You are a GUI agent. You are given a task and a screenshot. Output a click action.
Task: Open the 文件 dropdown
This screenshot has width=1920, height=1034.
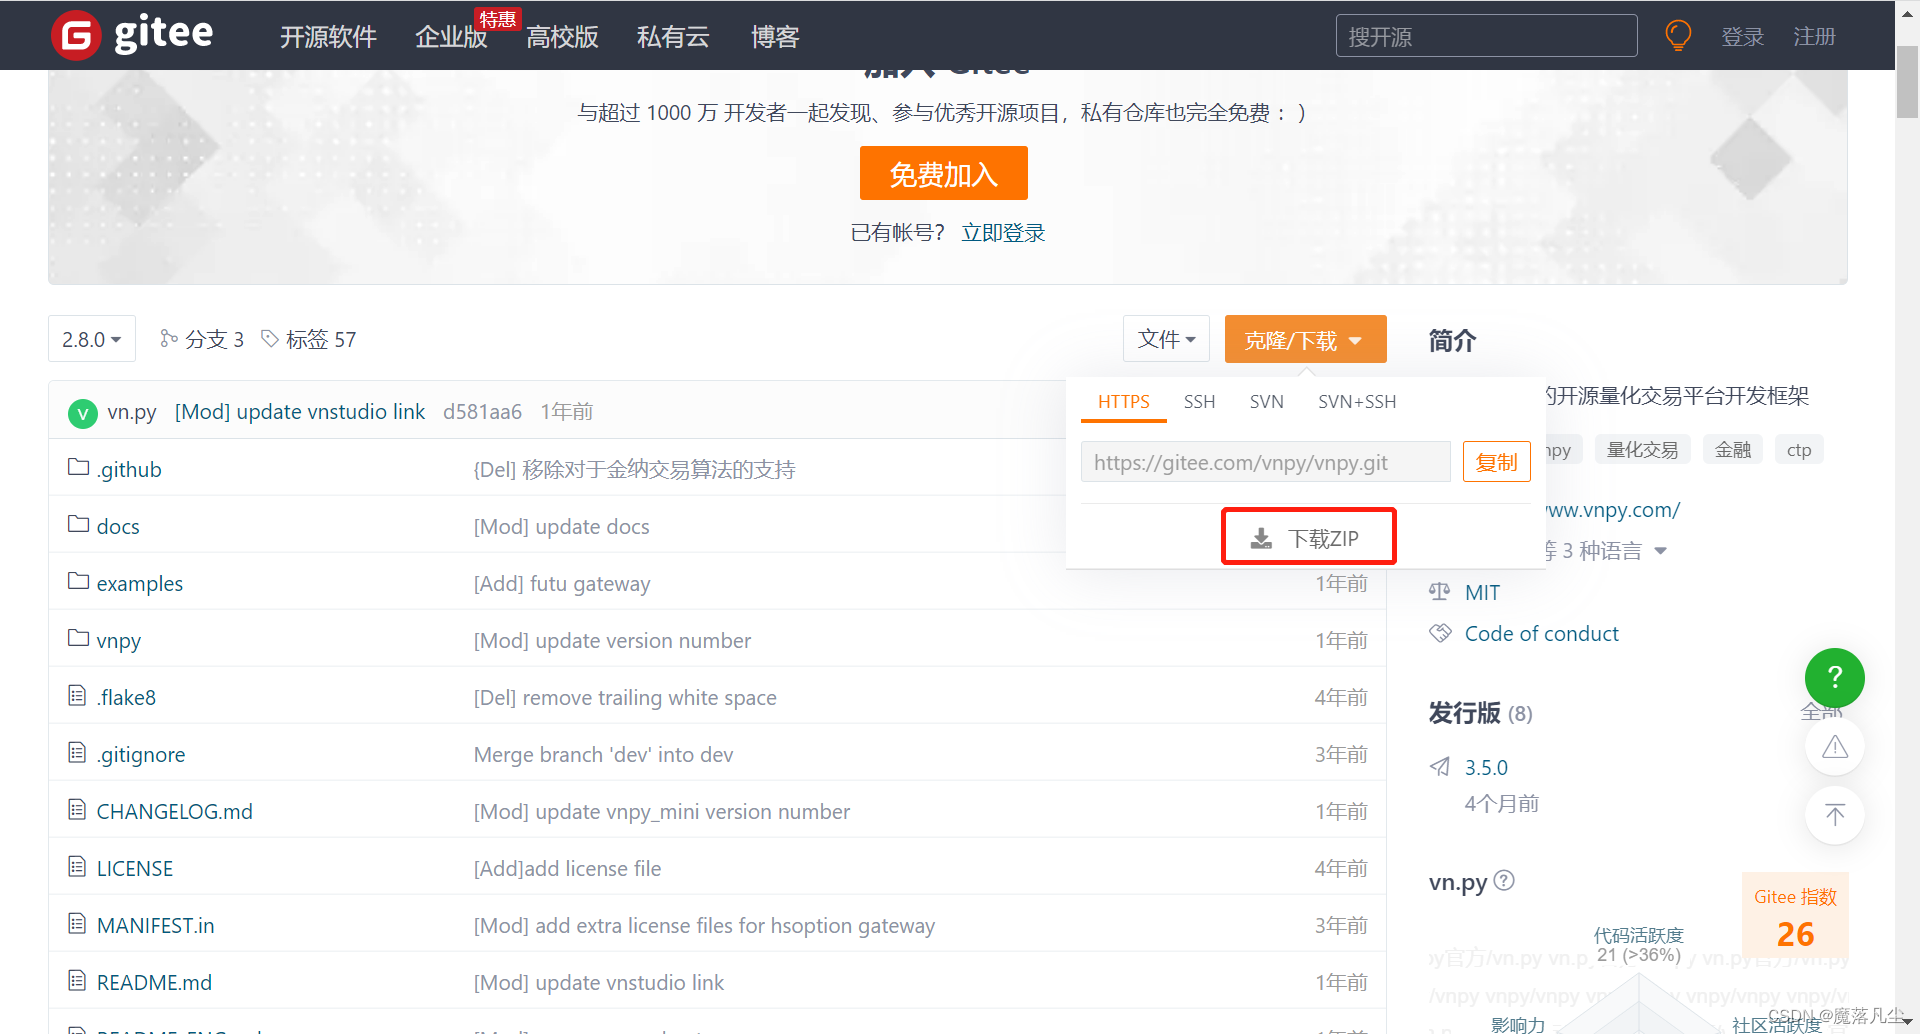pyautogui.click(x=1165, y=339)
